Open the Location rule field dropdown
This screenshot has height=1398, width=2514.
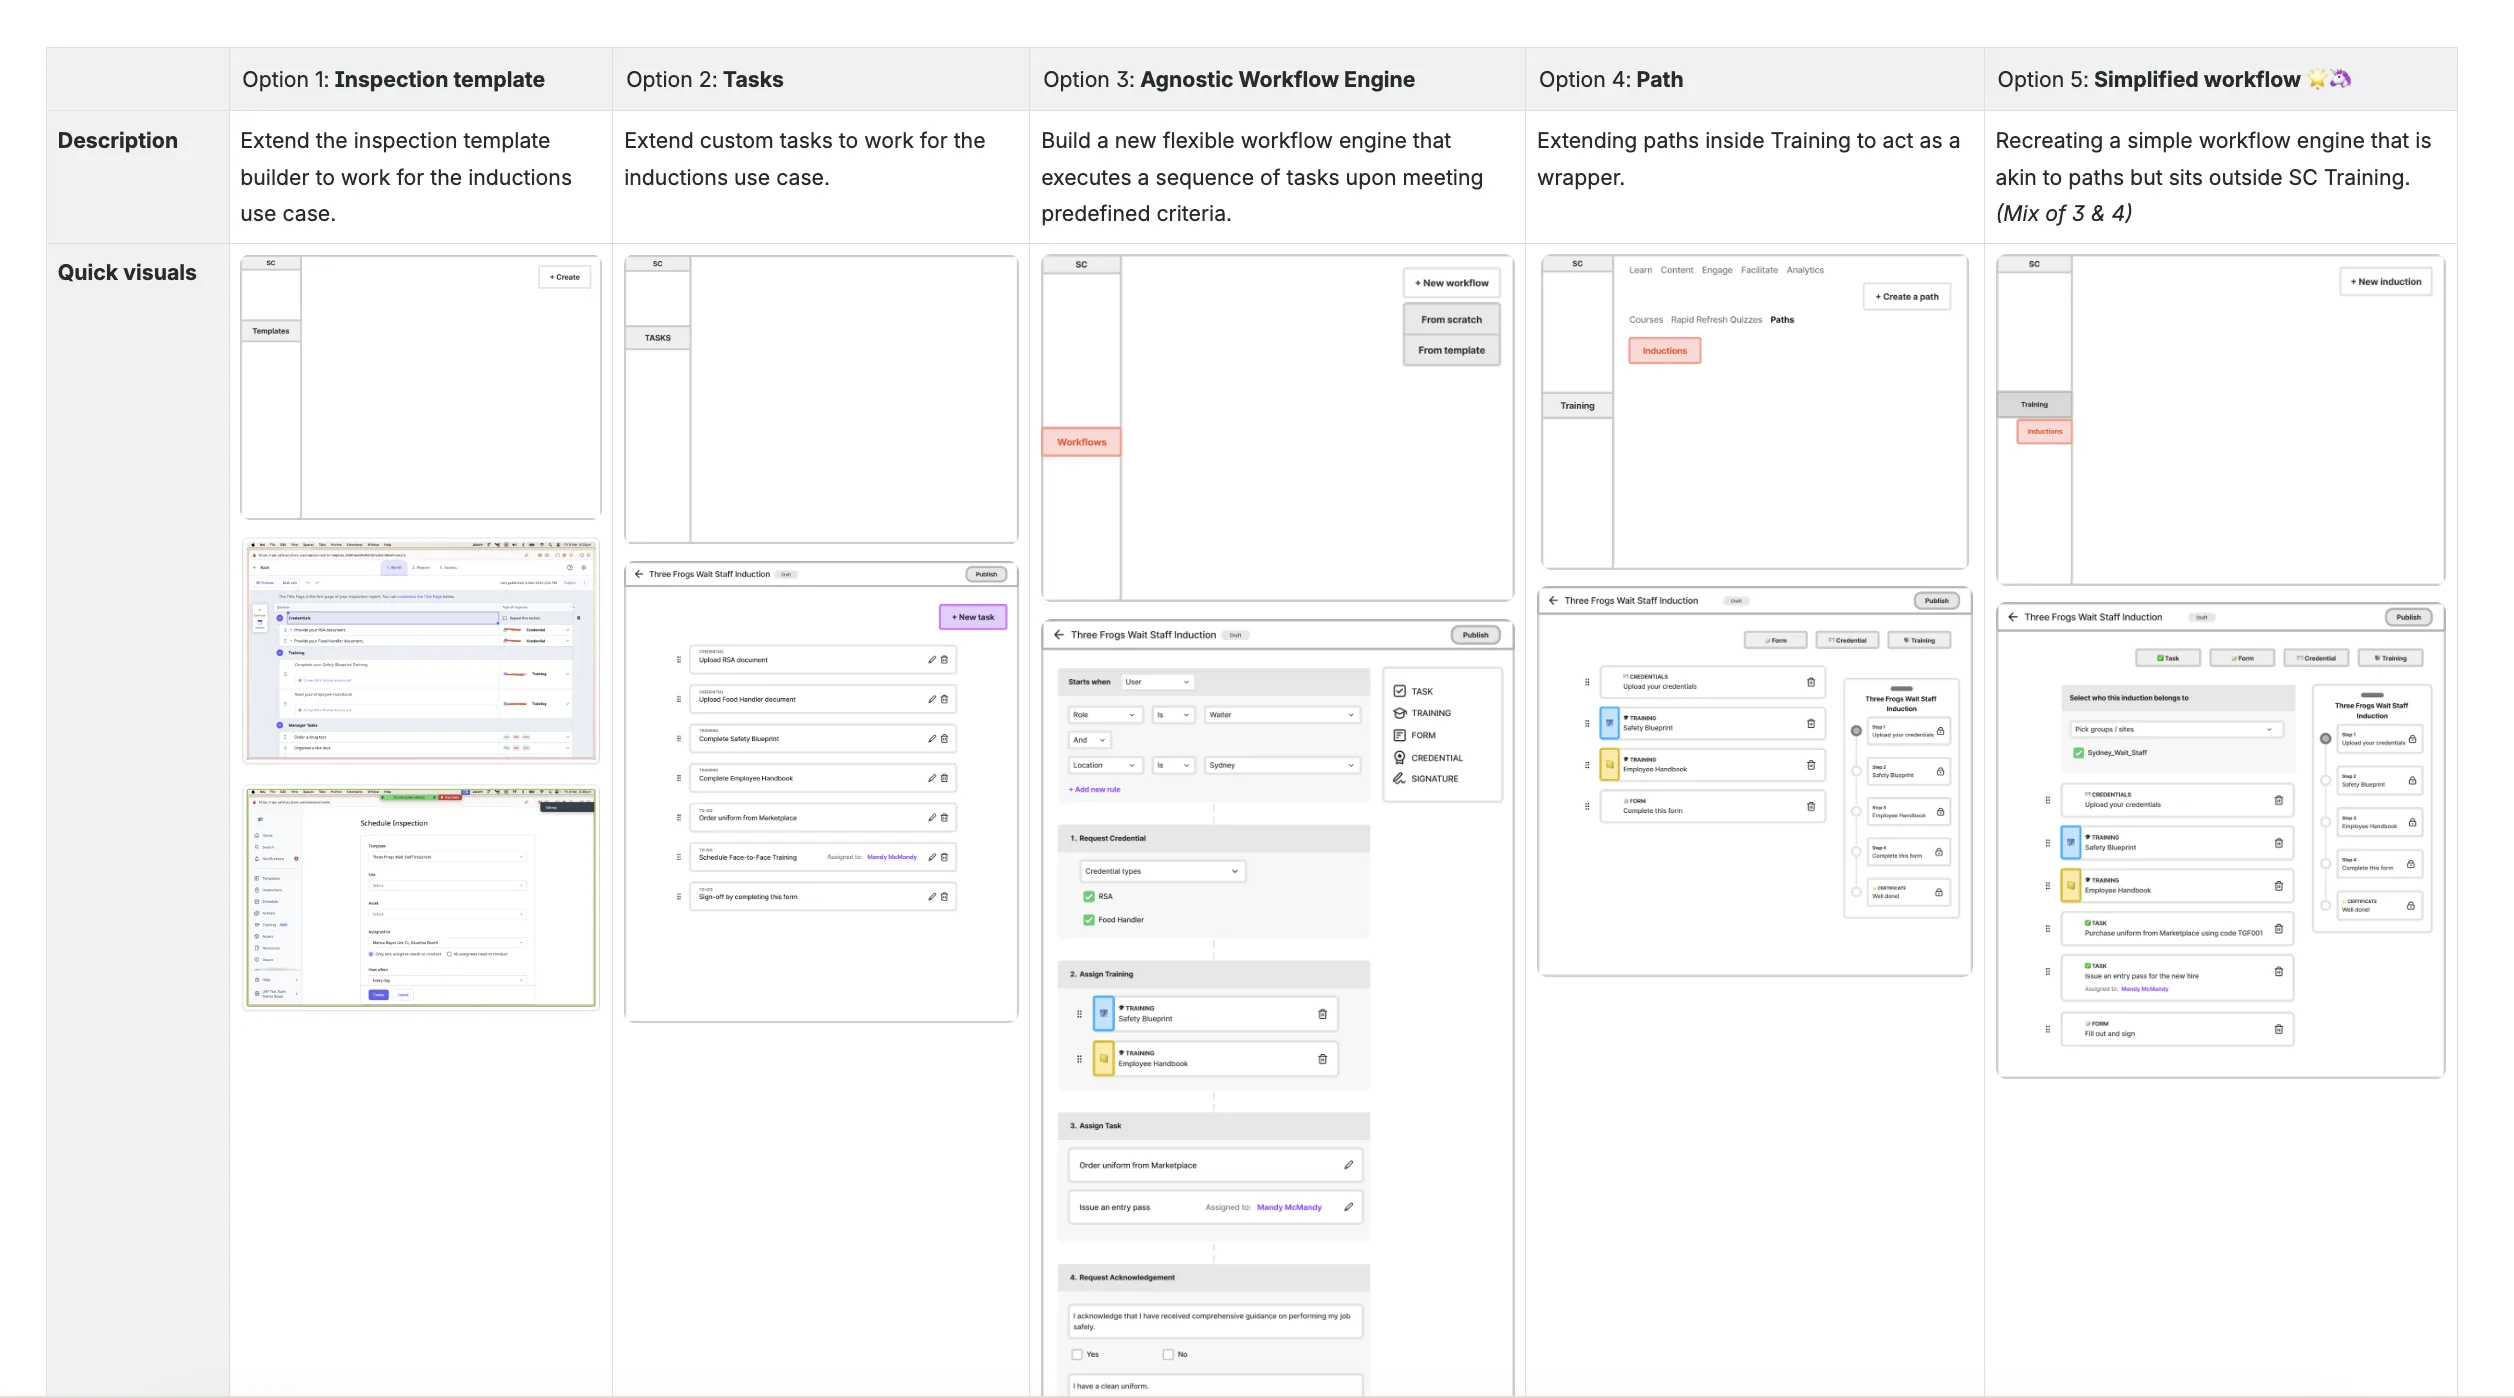1105,766
